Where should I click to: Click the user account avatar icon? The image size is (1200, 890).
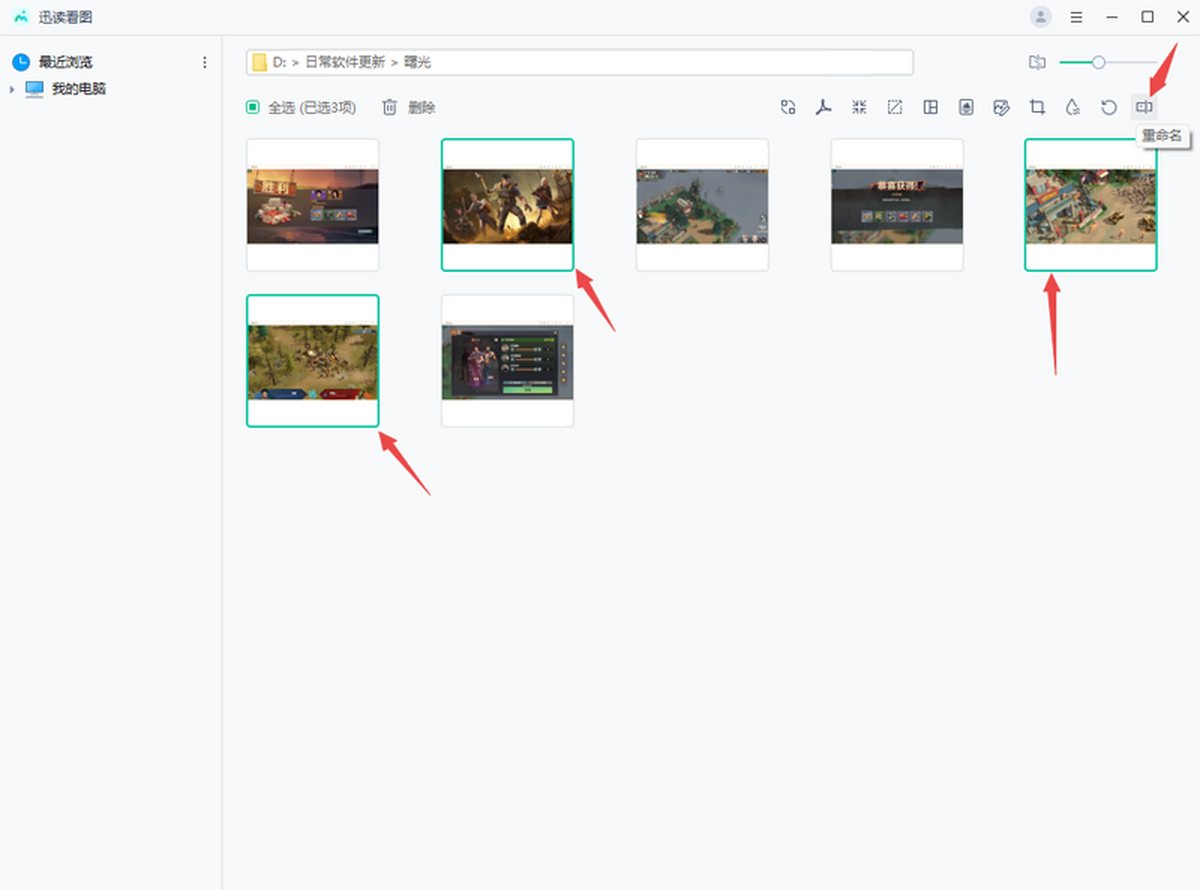tap(1041, 17)
